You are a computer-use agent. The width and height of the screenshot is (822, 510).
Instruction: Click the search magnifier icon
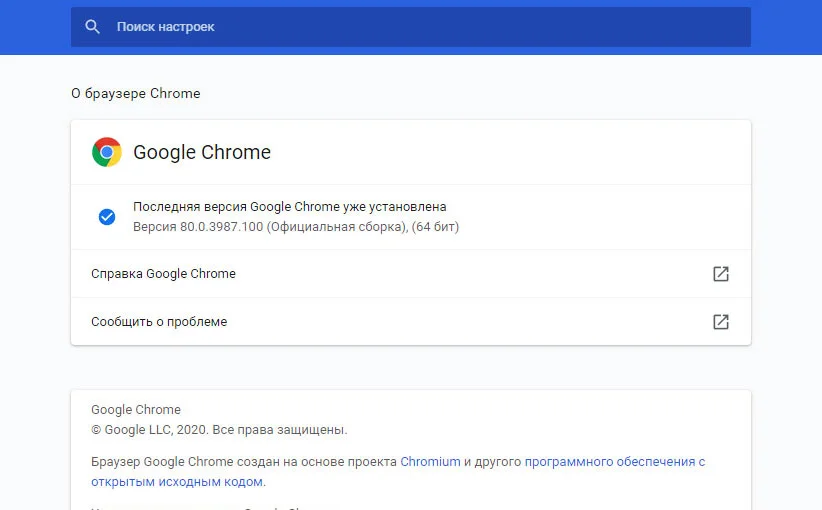[92, 27]
